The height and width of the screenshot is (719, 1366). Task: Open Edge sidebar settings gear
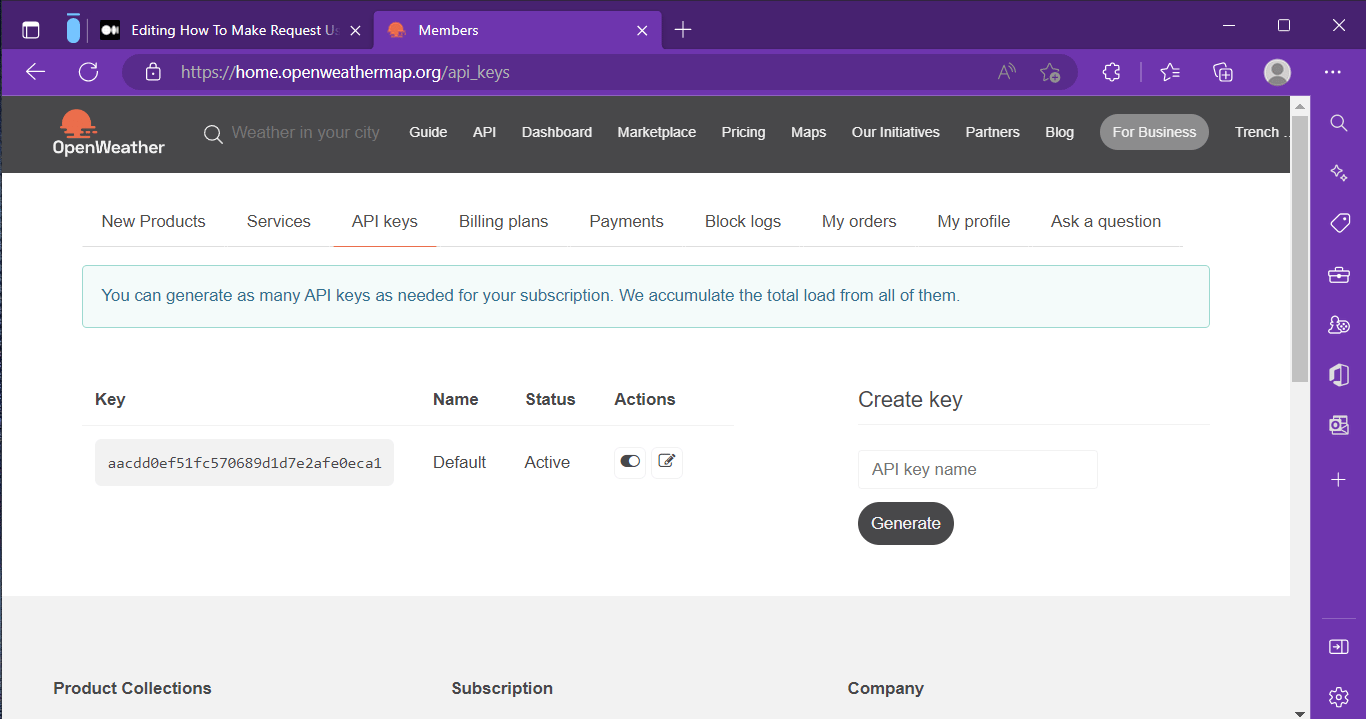1338,697
